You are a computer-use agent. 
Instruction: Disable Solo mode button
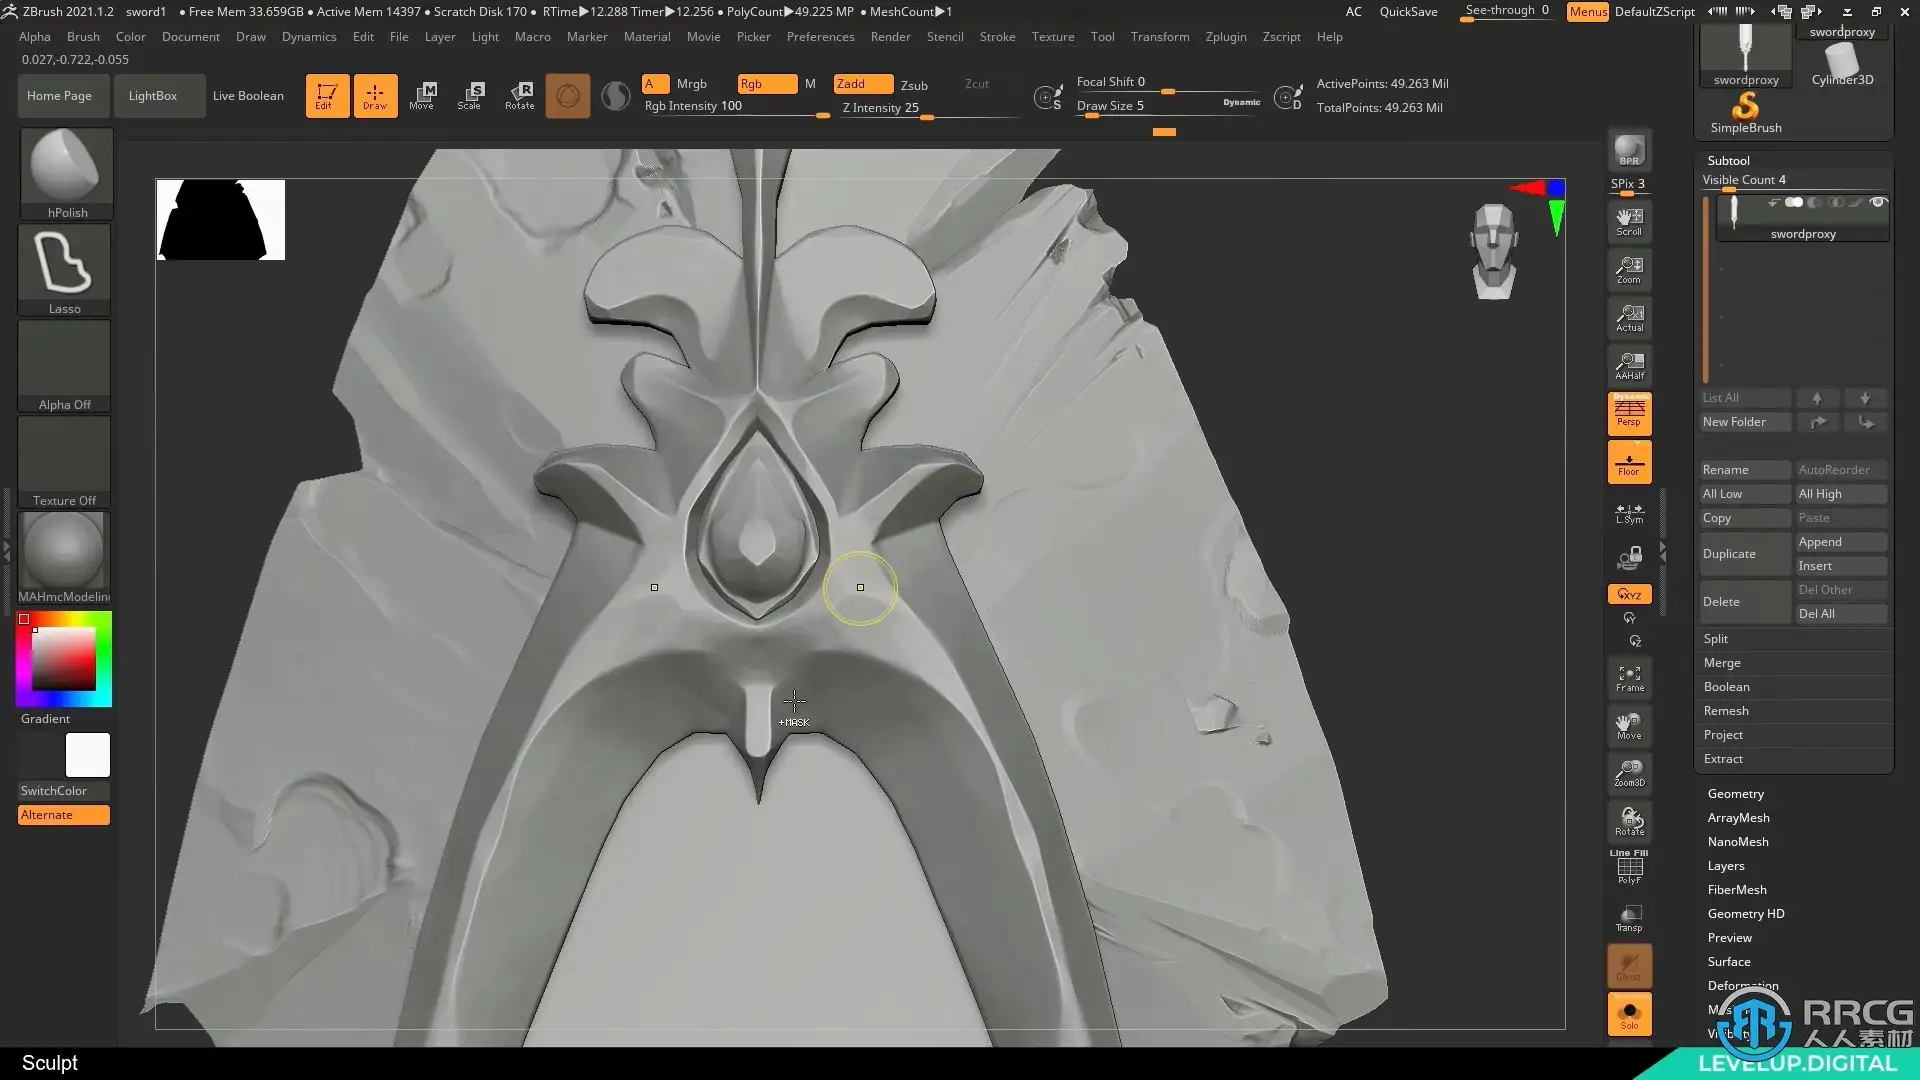1629,1014
